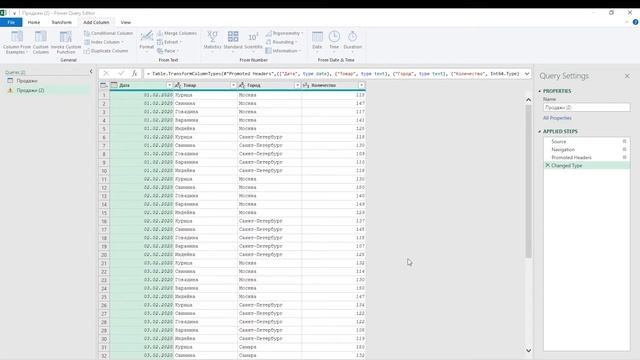Open Город column filter dropdown
The width and height of the screenshot is (640, 360).
coord(297,85)
